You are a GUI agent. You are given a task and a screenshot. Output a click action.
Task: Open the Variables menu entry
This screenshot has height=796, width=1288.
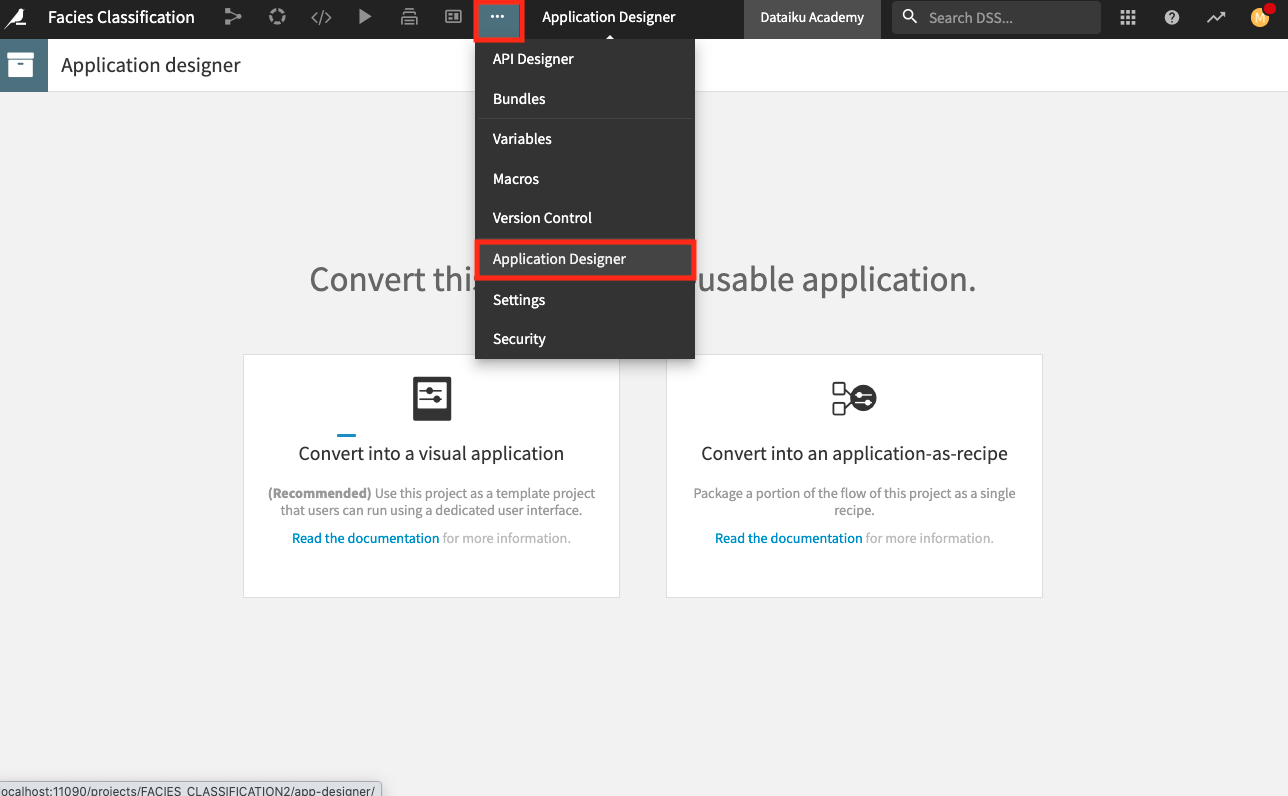522,138
